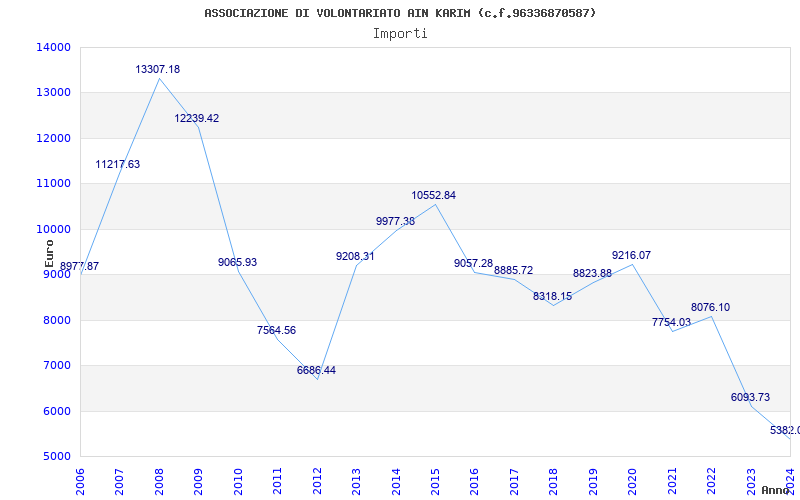Click the 2006 year label on x-axis
This screenshot has width=800, height=500.
tap(80, 481)
